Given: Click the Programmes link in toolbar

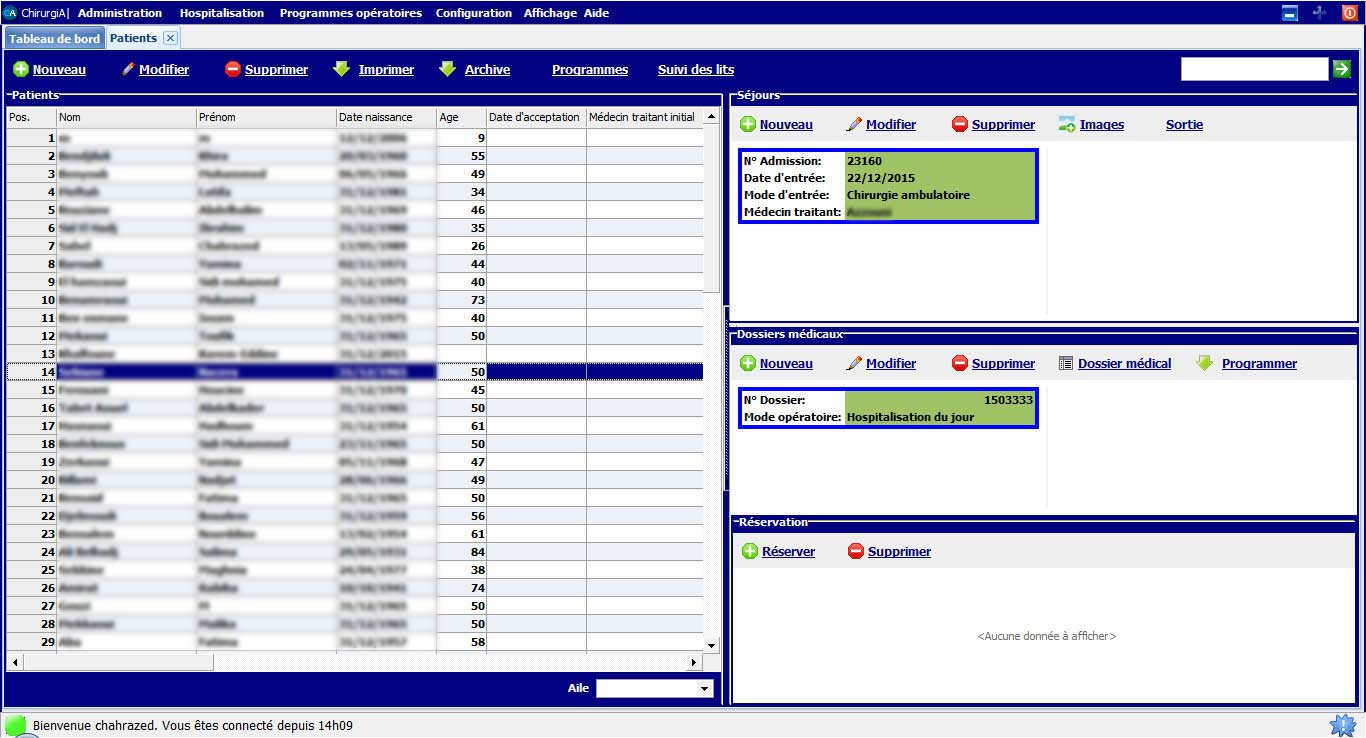Looking at the screenshot, I should pyautogui.click(x=590, y=70).
